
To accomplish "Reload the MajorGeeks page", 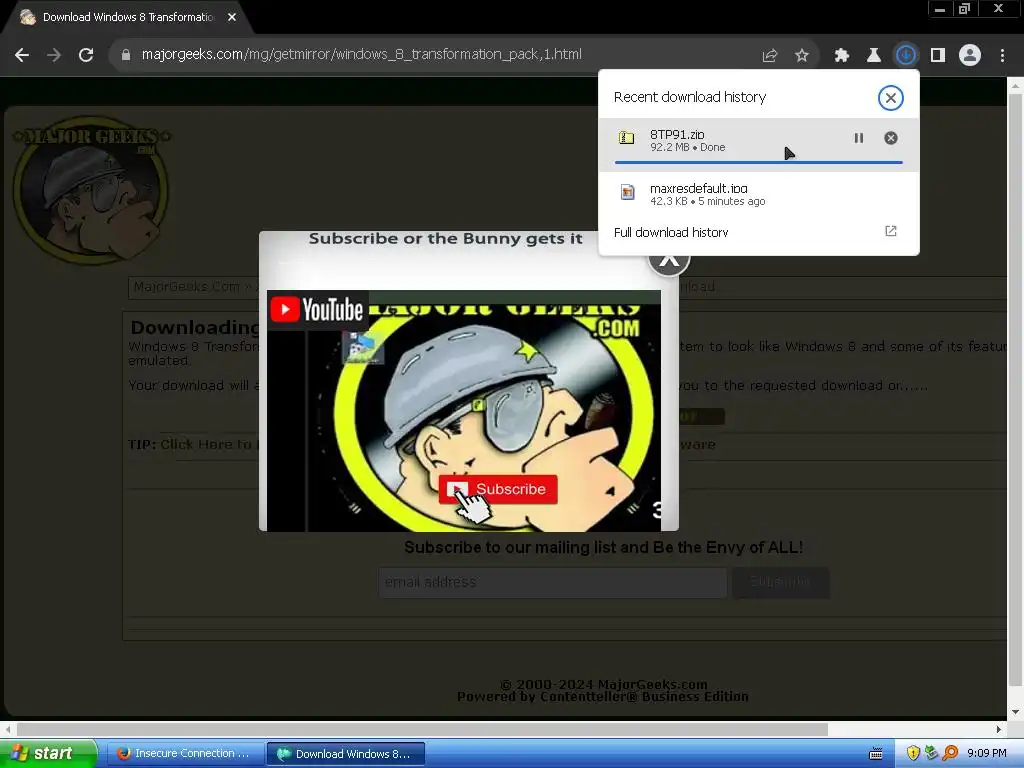I will coord(86,55).
